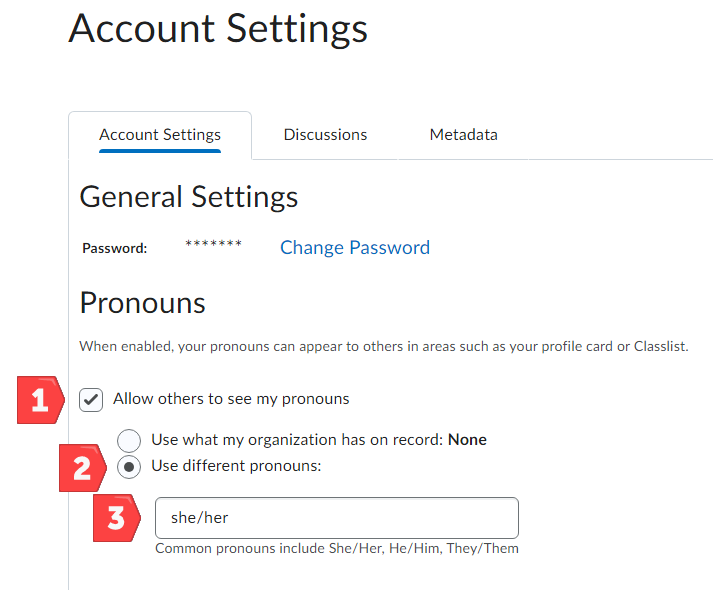Screen dimensions: 713x590
Task: Switch to the Discussions tab
Action: pos(325,135)
